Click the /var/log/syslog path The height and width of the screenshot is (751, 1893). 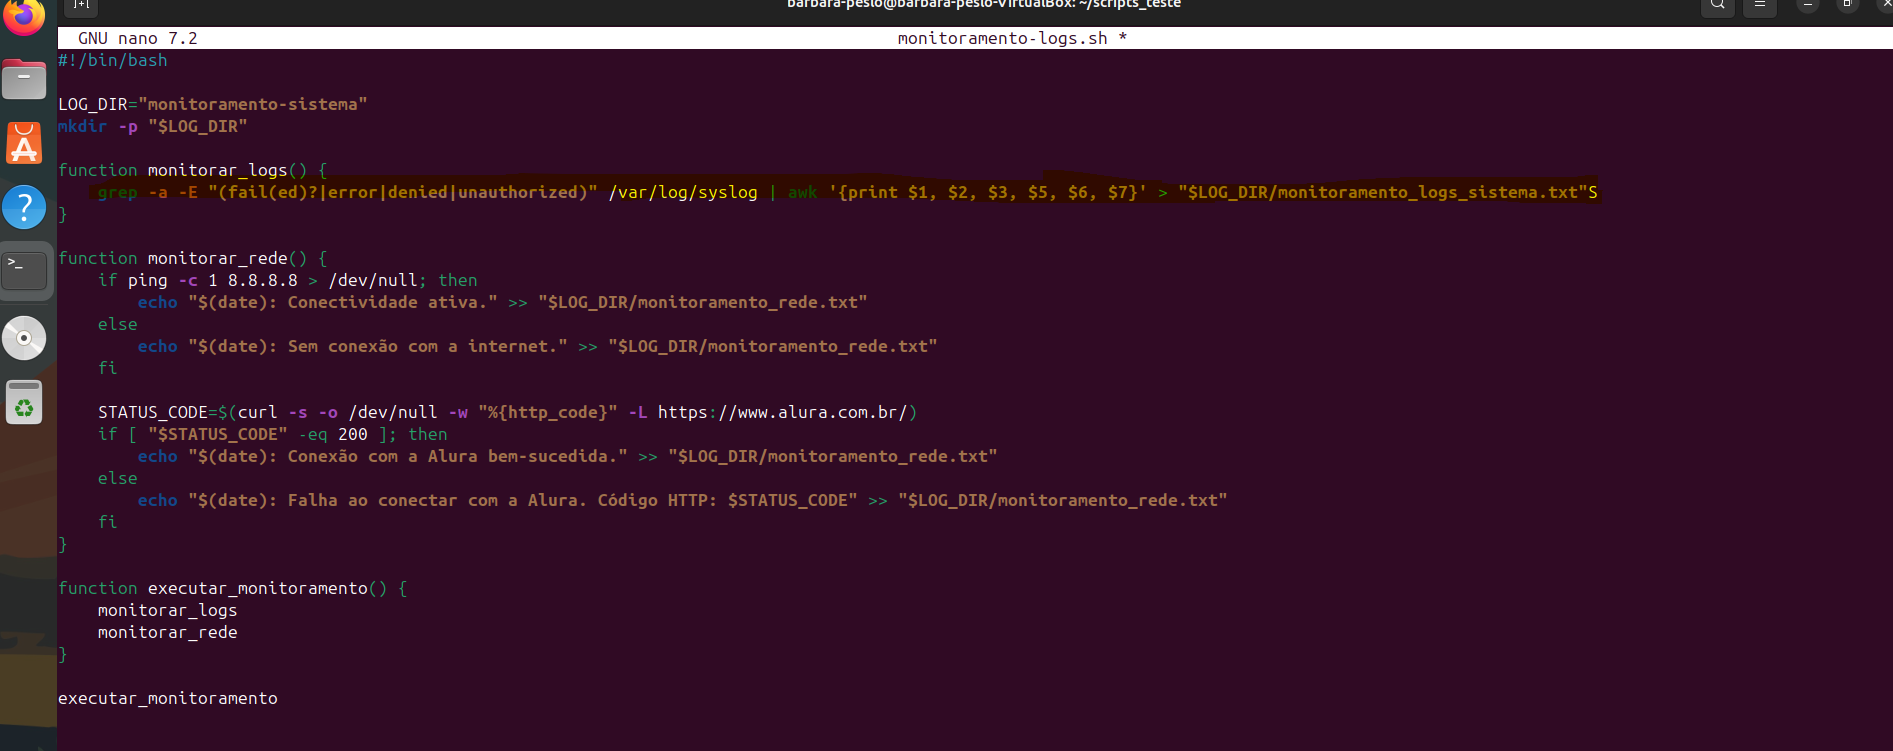point(683,192)
